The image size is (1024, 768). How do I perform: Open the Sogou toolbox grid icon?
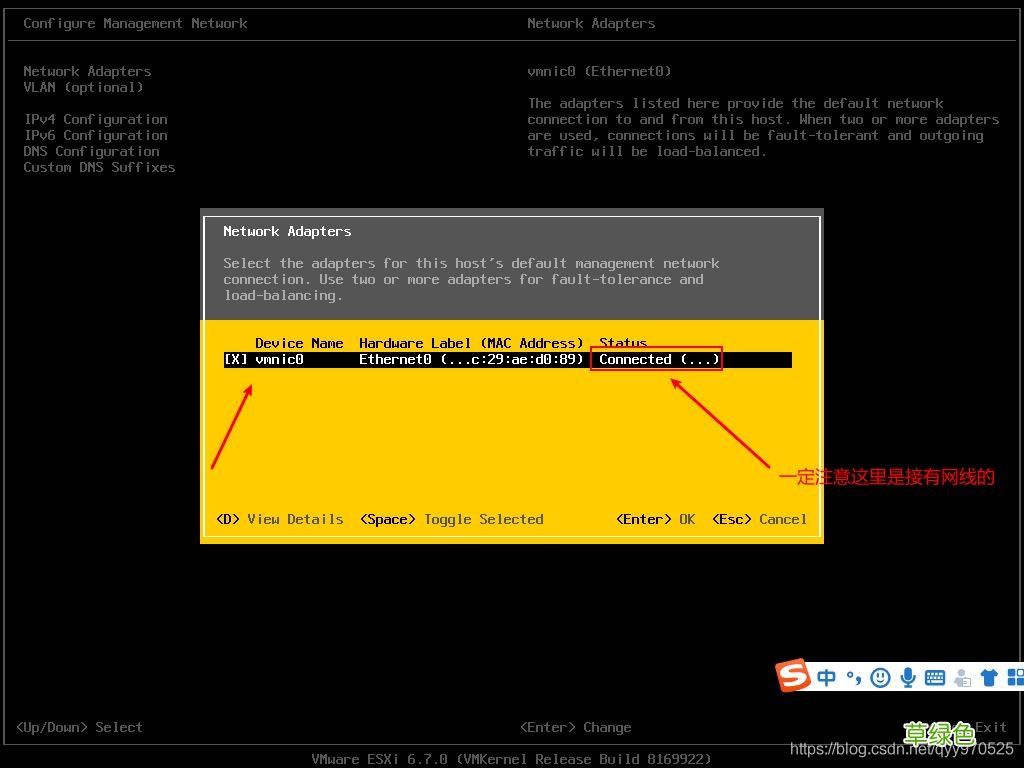pos(1016,677)
